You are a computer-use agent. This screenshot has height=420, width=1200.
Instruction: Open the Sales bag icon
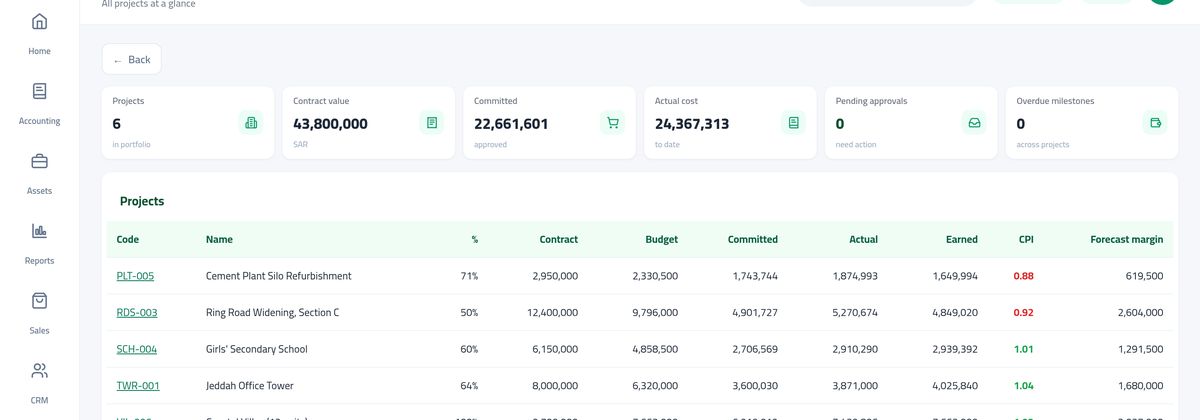pyautogui.click(x=39, y=301)
